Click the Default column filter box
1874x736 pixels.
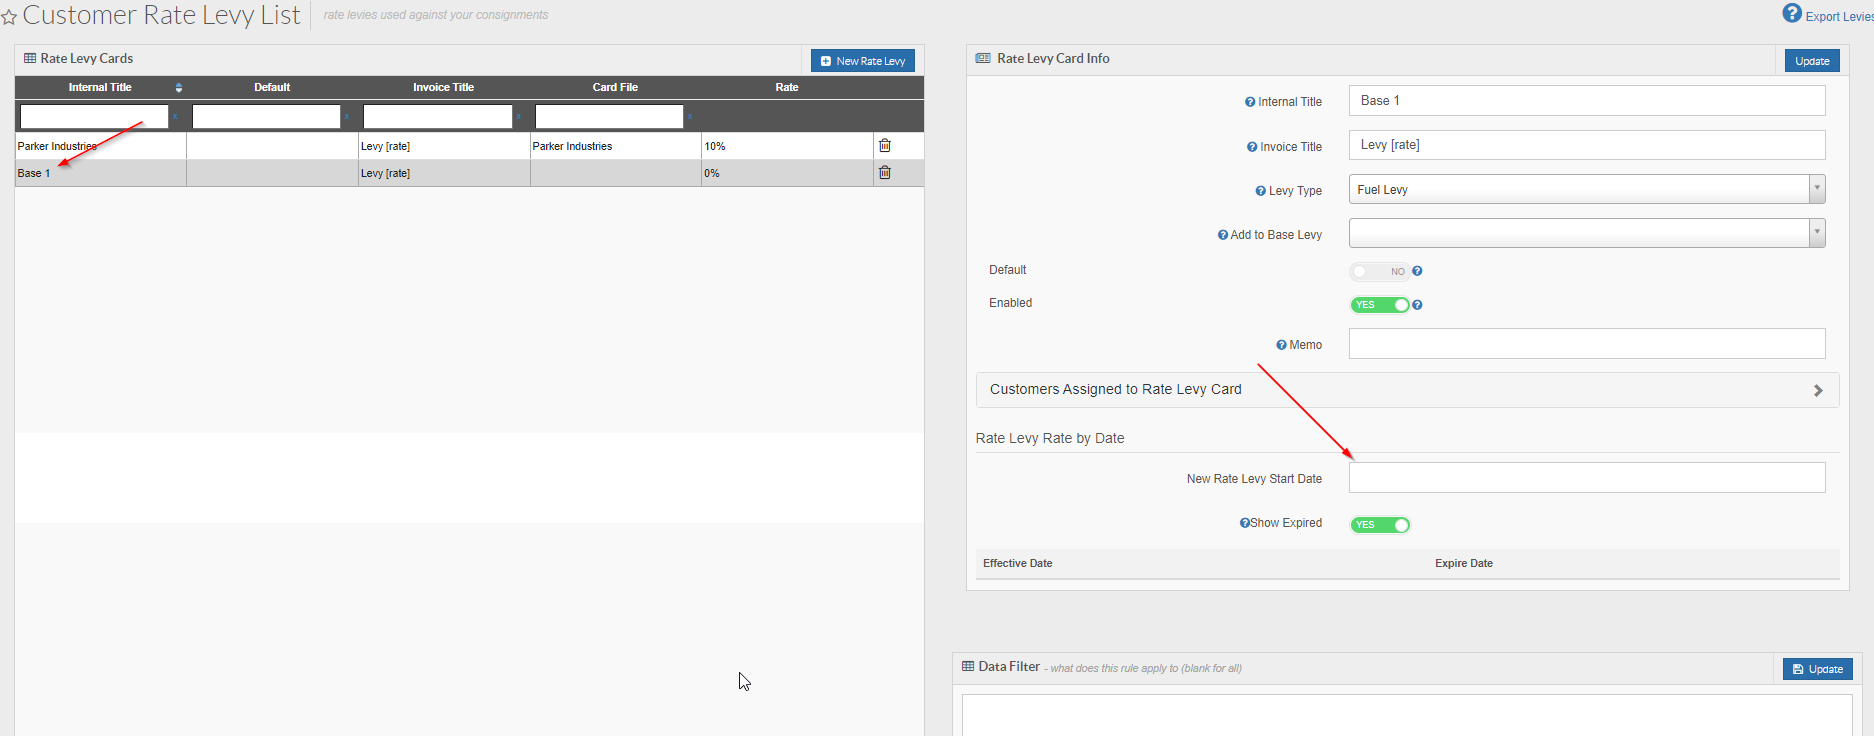[x=266, y=117]
